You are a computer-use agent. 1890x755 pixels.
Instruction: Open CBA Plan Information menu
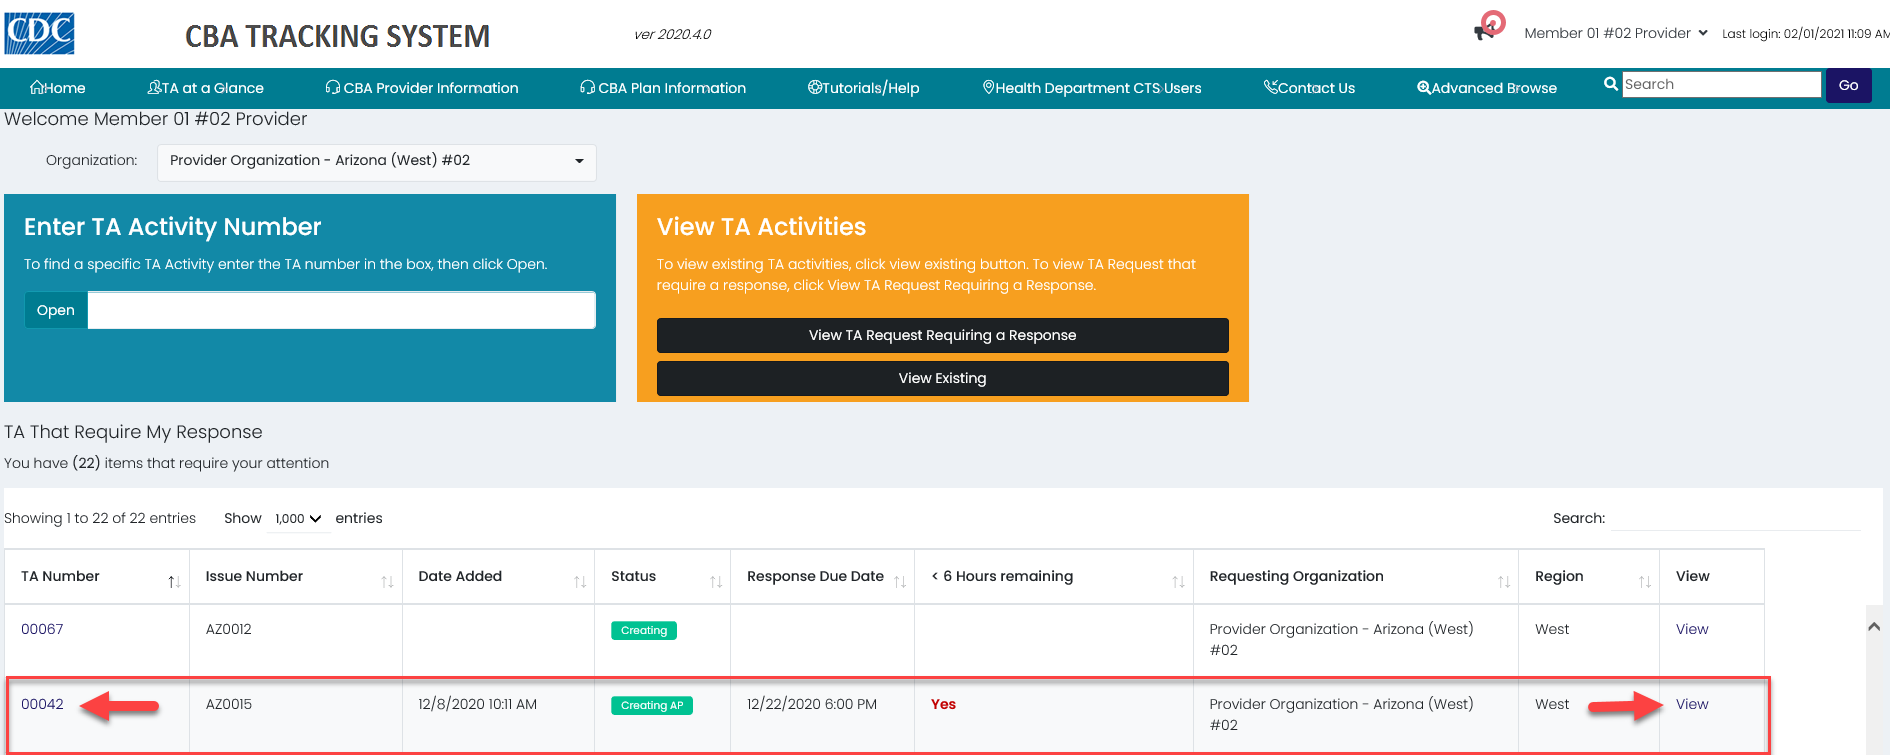click(x=663, y=88)
